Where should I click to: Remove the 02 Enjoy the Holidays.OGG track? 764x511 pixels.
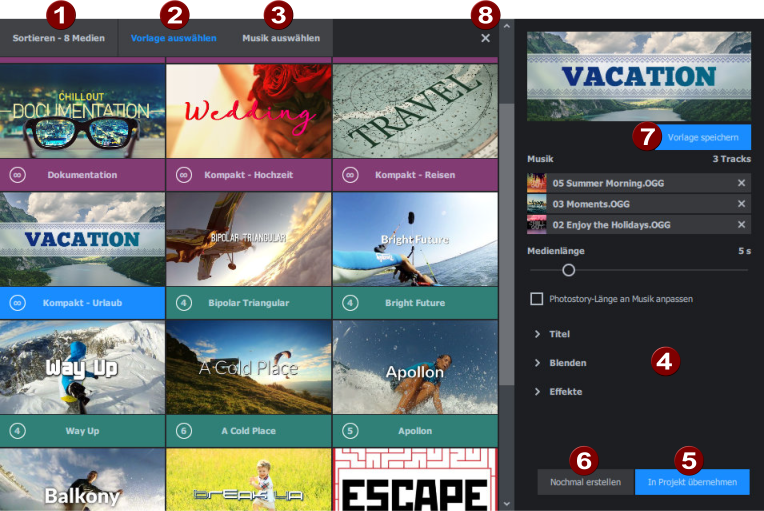(741, 224)
